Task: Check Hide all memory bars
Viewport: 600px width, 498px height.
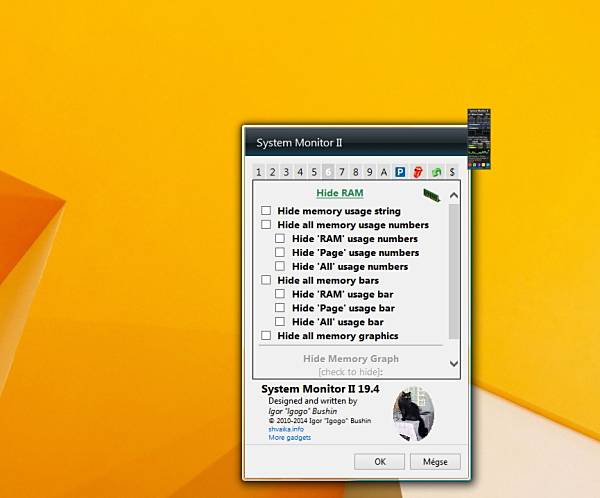Action: 266,280
